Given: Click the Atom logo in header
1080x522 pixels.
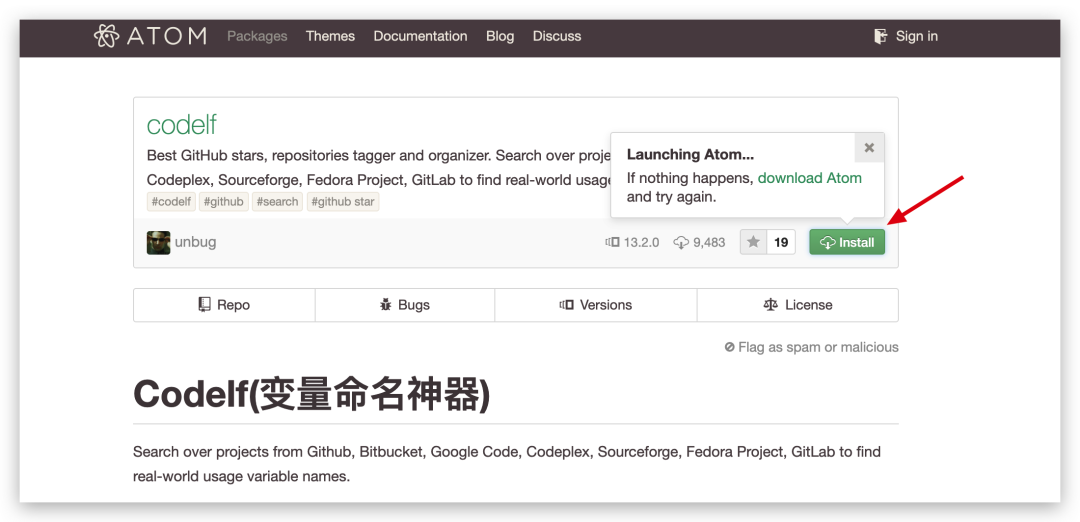Looking at the screenshot, I should pos(149,36).
